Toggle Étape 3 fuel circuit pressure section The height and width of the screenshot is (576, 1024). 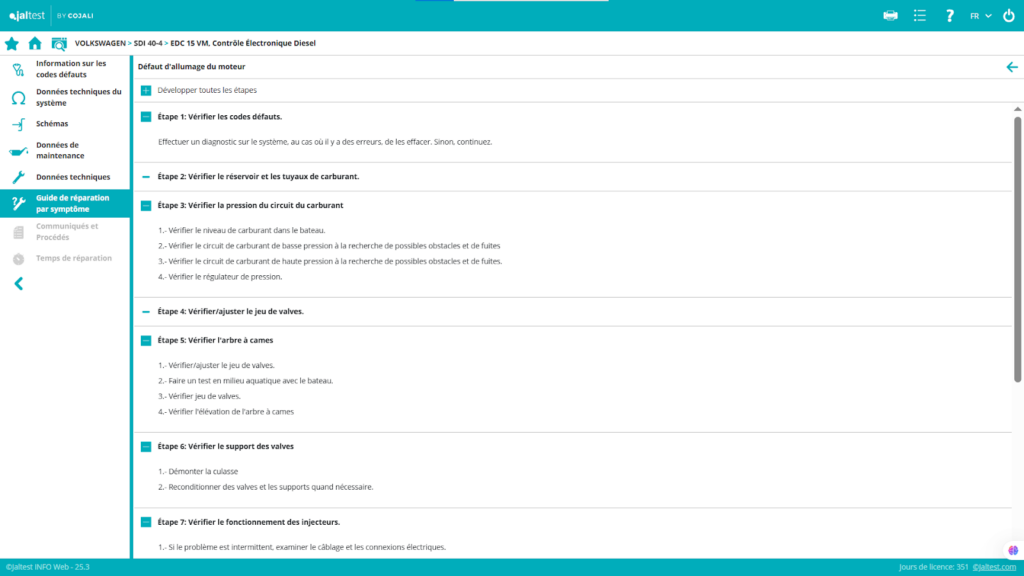(x=146, y=205)
